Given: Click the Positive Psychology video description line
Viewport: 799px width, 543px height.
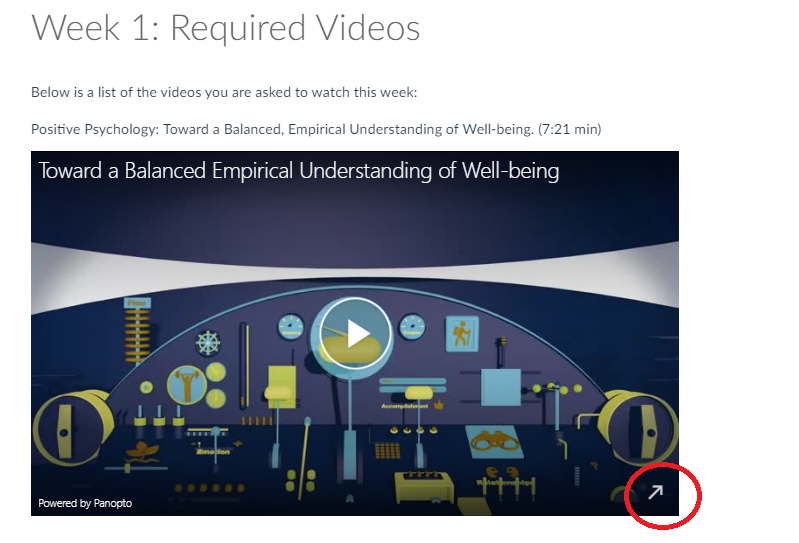Looking at the screenshot, I should 316,129.
